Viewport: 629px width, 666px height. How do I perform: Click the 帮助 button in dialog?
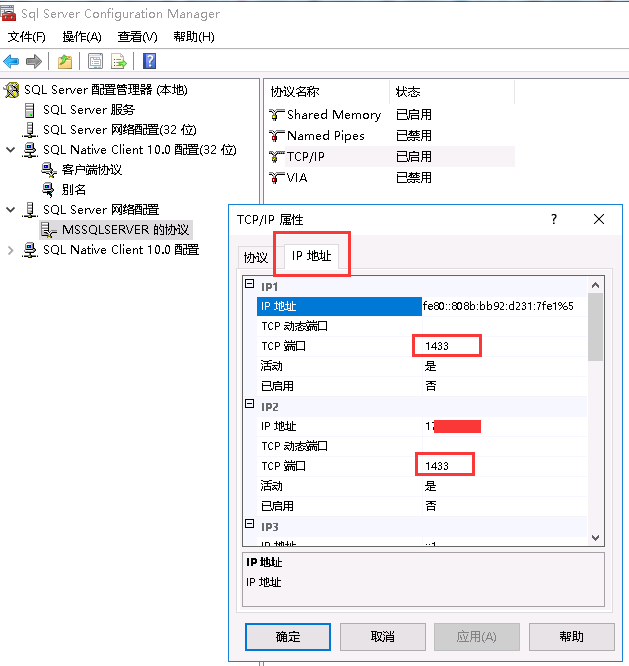coord(572,637)
